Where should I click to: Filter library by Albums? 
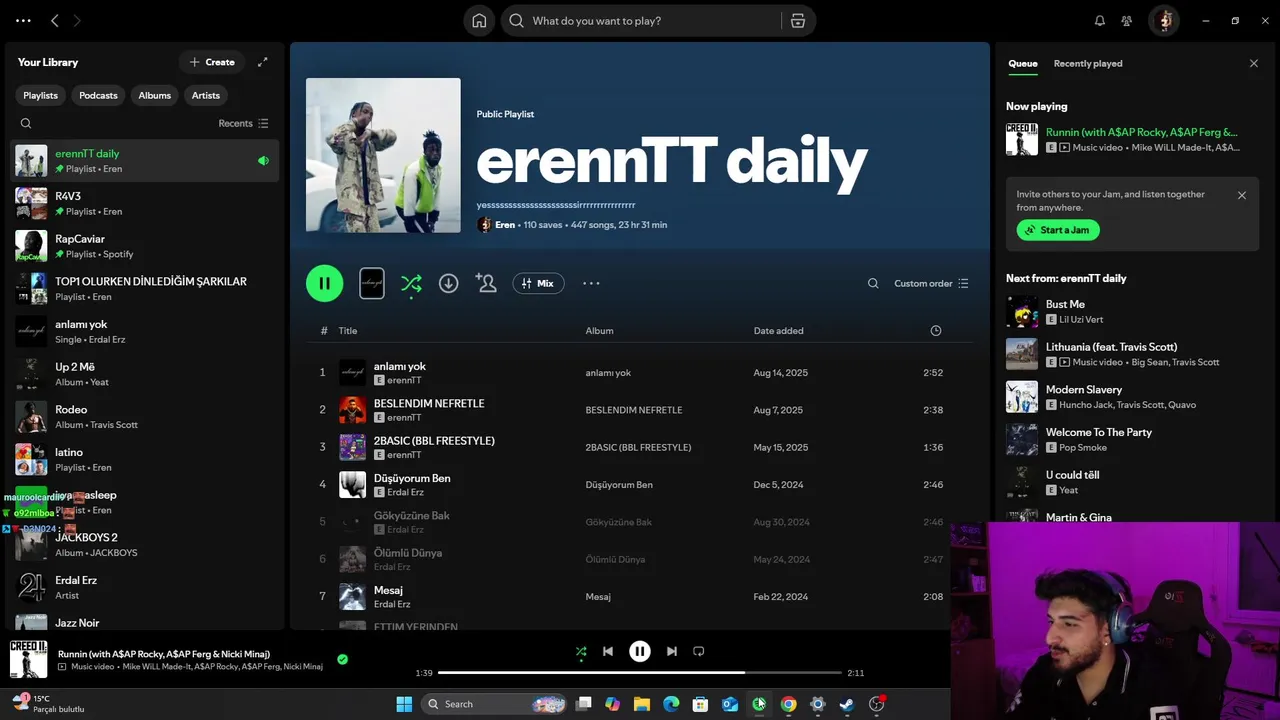(x=154, y=95)
